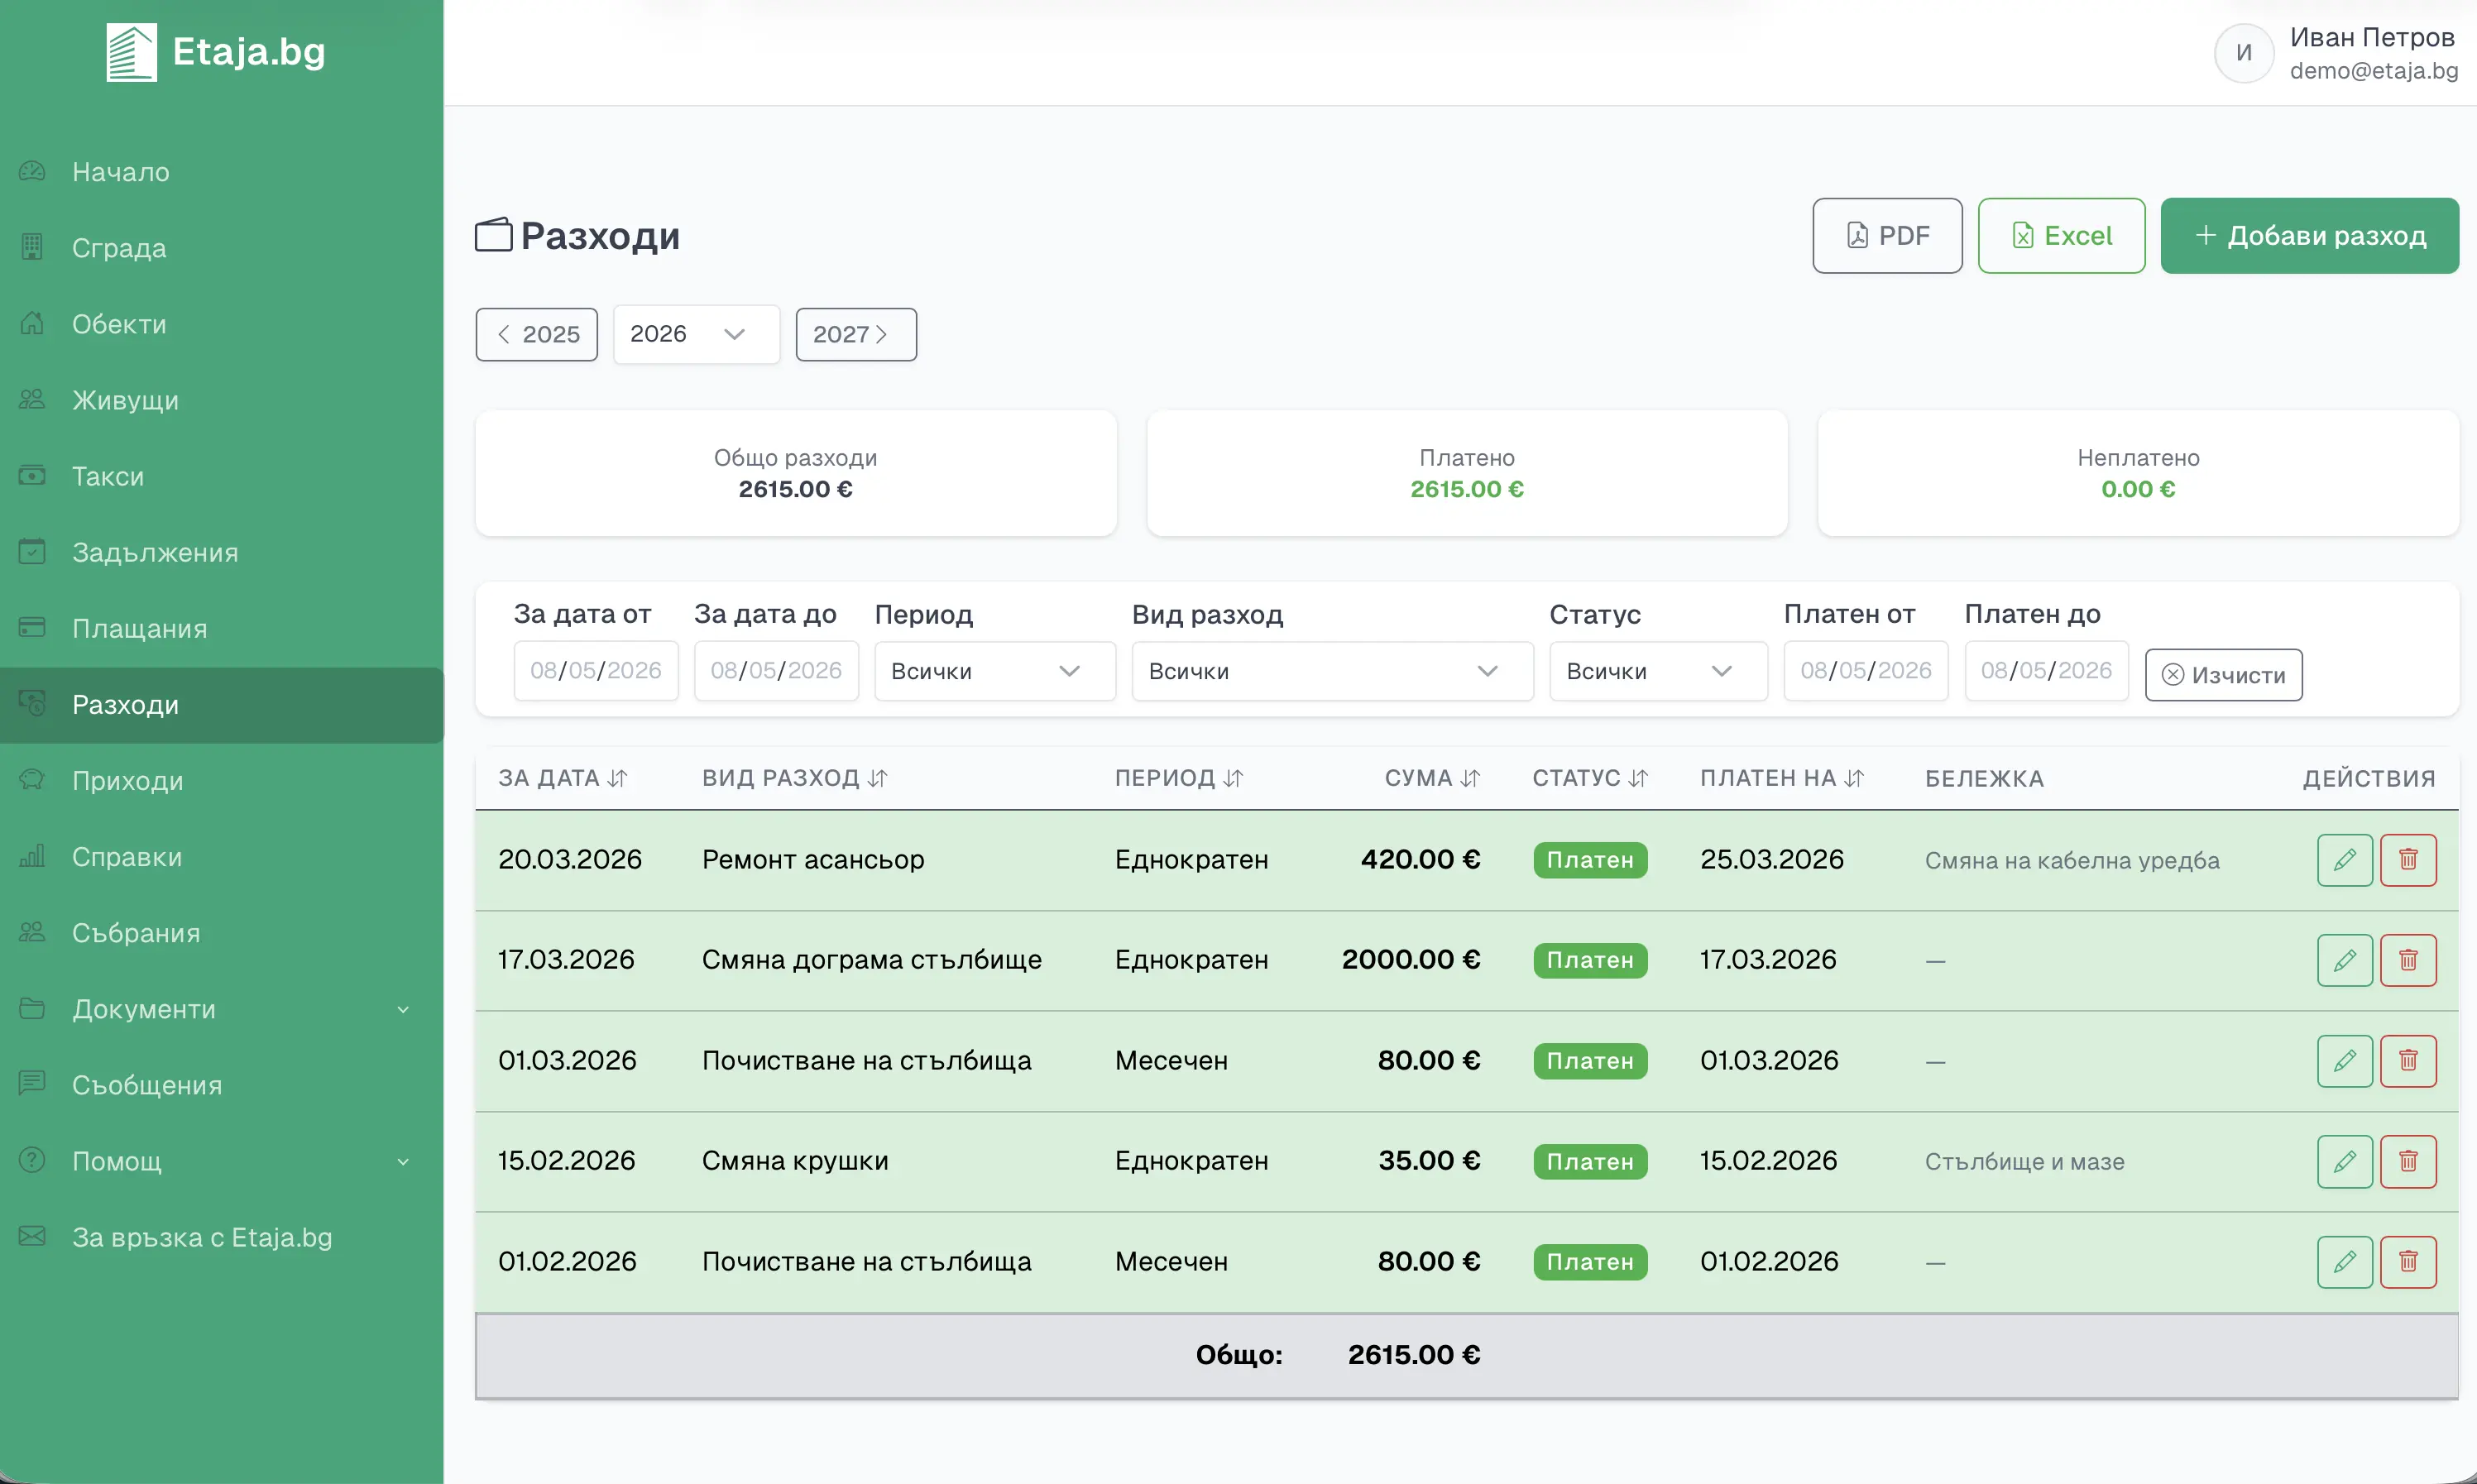This screenshot has height=1484, width=2477.
Task: Click the Платен от date field
Action: [1865, 670]
